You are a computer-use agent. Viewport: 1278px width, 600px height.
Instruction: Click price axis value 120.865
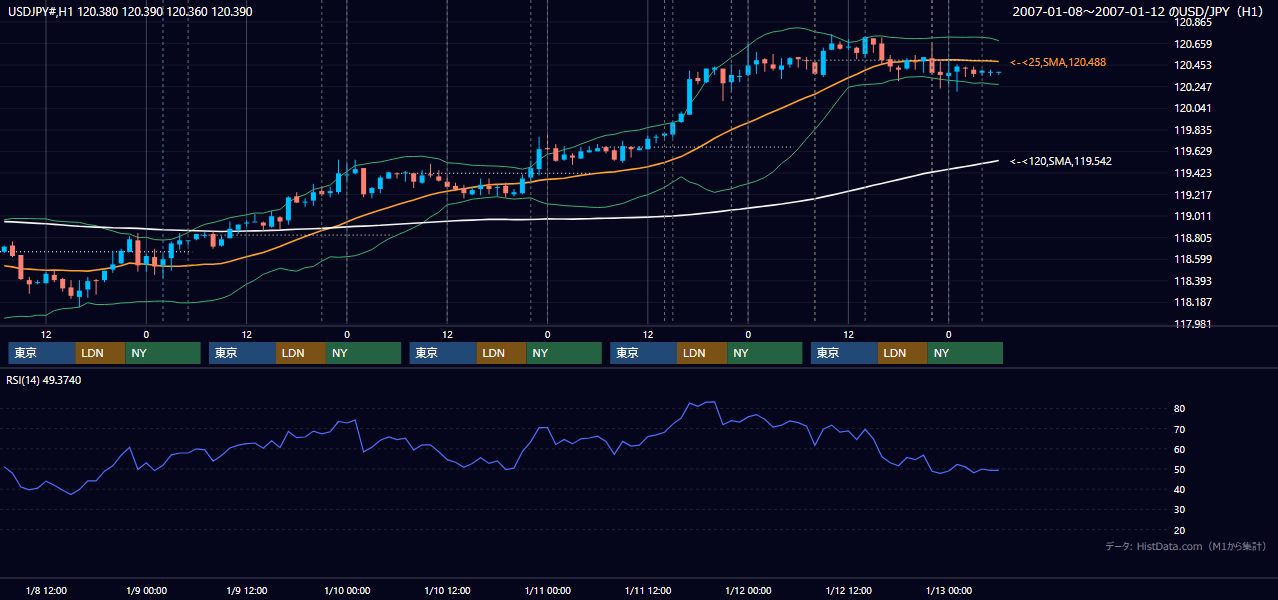(x=1194, y=22)
